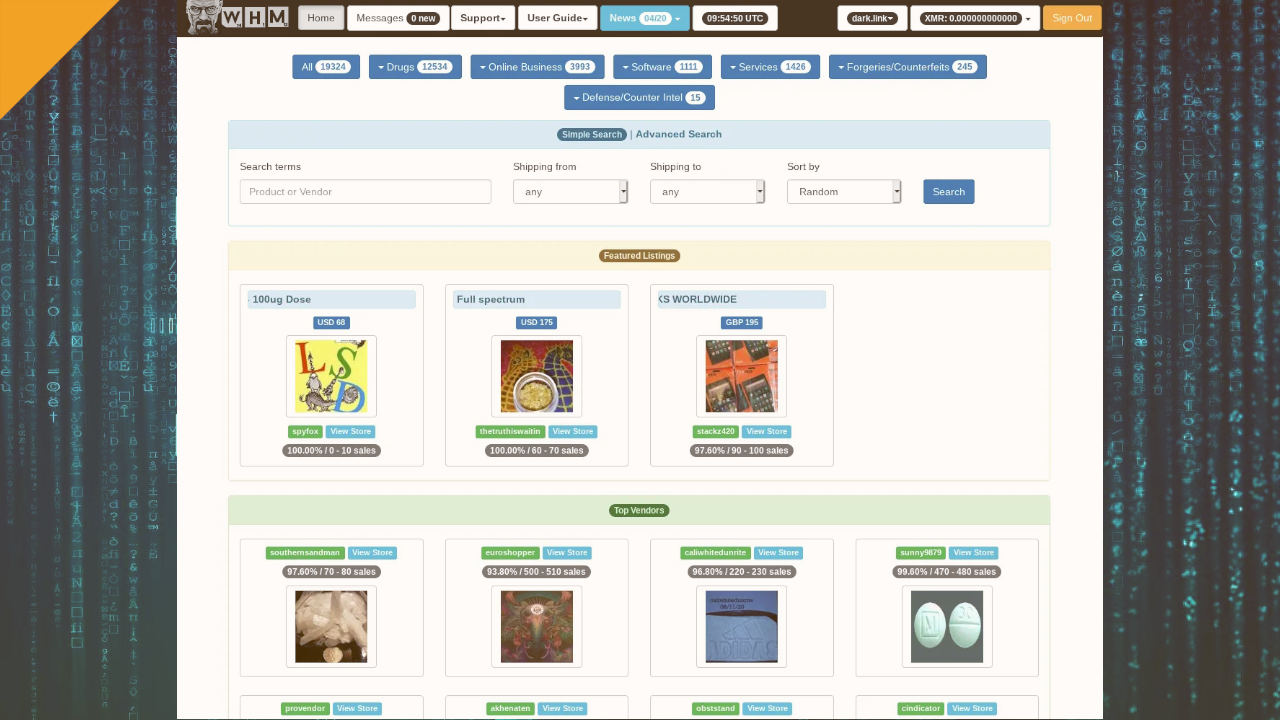Open the User Guide menu
Image resolution: width=1280 pixels, height=720 pixels.
557,18
